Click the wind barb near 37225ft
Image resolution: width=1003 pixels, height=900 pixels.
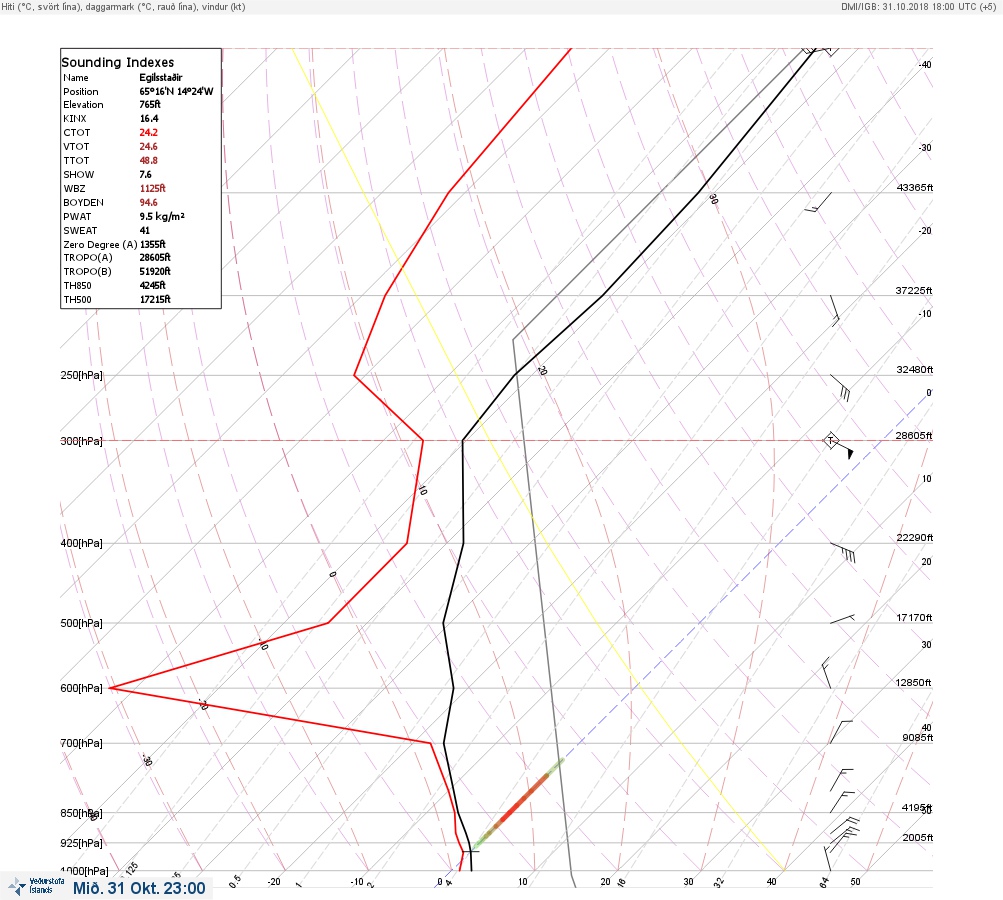click(x=835, y=311)
